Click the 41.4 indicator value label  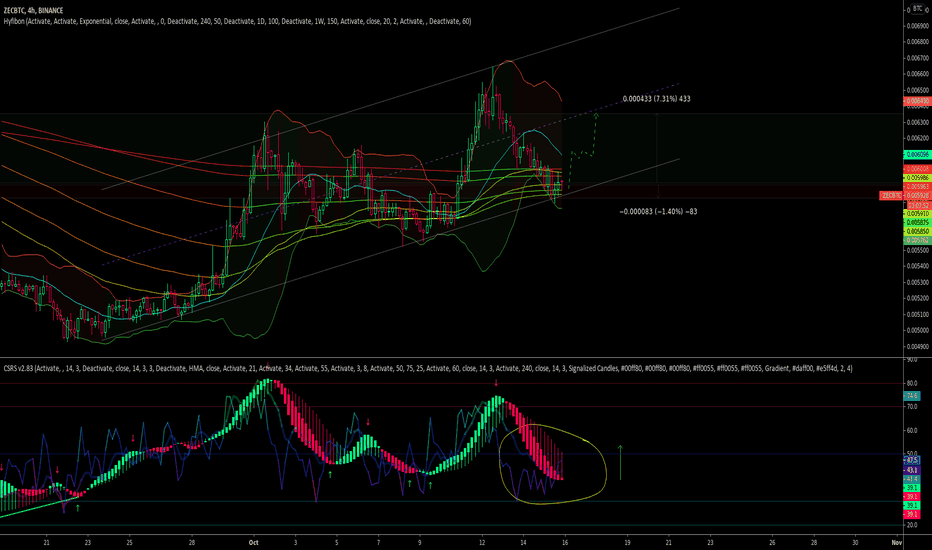coord(912,479)
